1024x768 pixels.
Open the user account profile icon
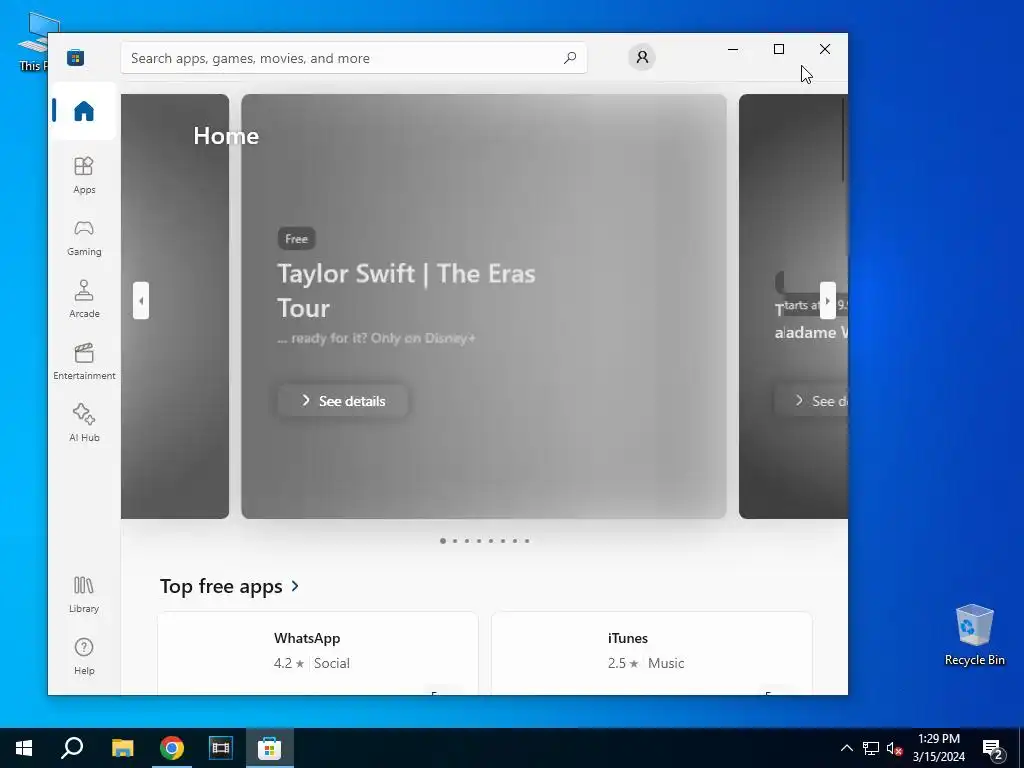click(642, 57)
